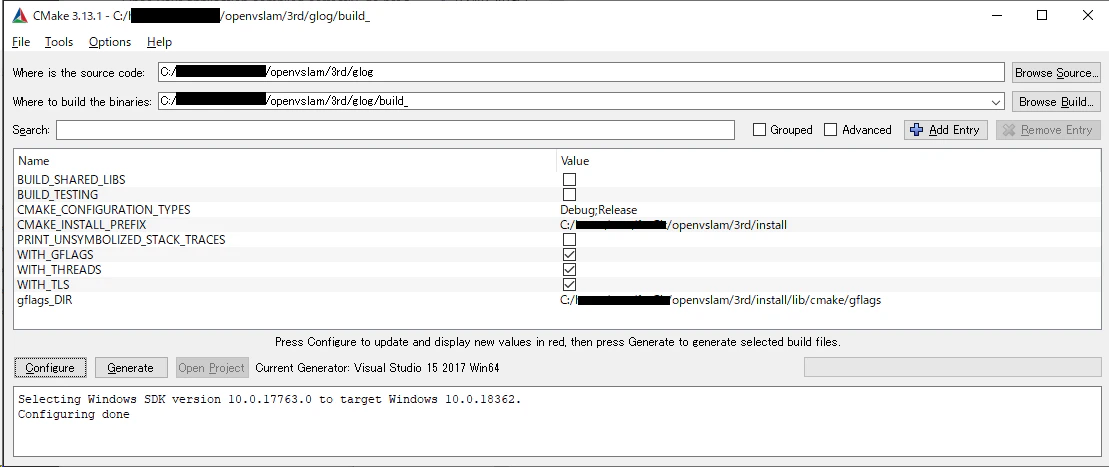This screenshot has height=467, width=1109.
Task: Click the Generate button
Action: tap(131, 368)
